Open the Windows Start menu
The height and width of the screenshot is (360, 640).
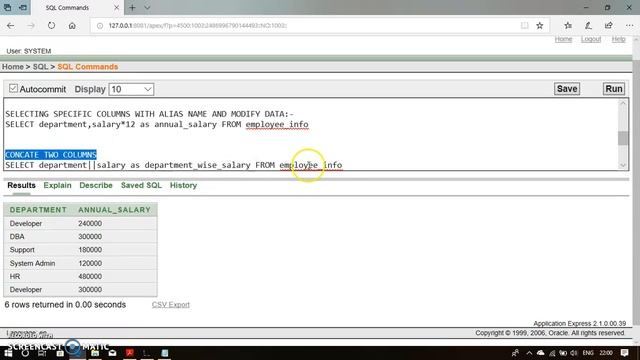[8, 353]
